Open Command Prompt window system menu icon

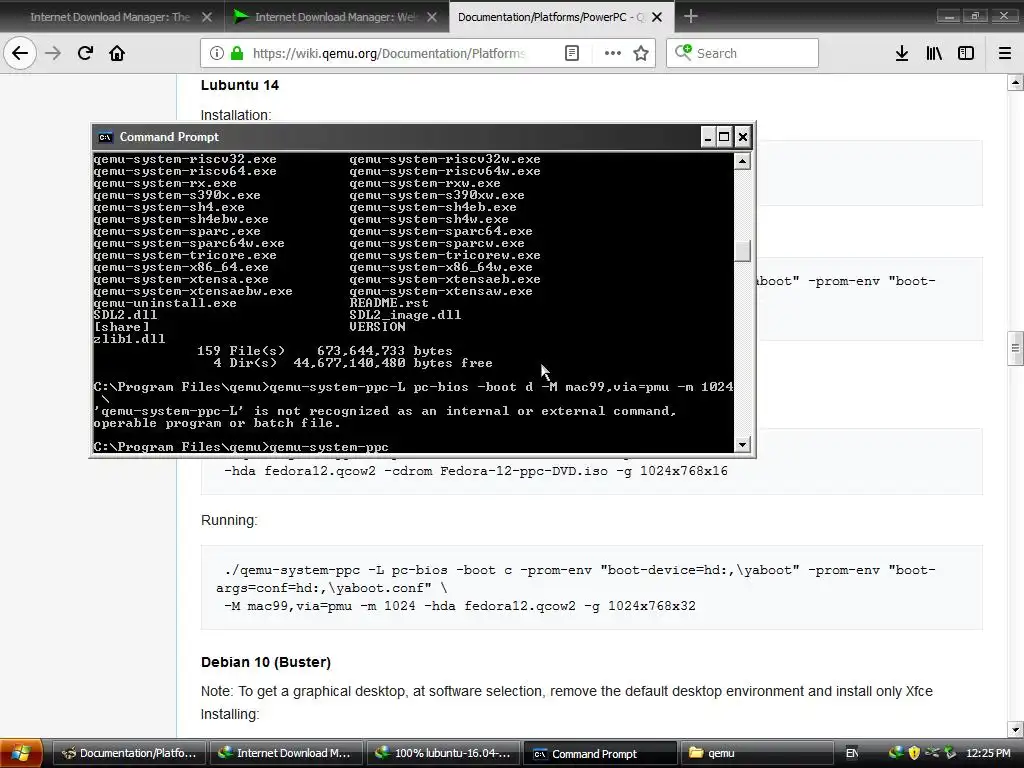(x=104, y=137)
